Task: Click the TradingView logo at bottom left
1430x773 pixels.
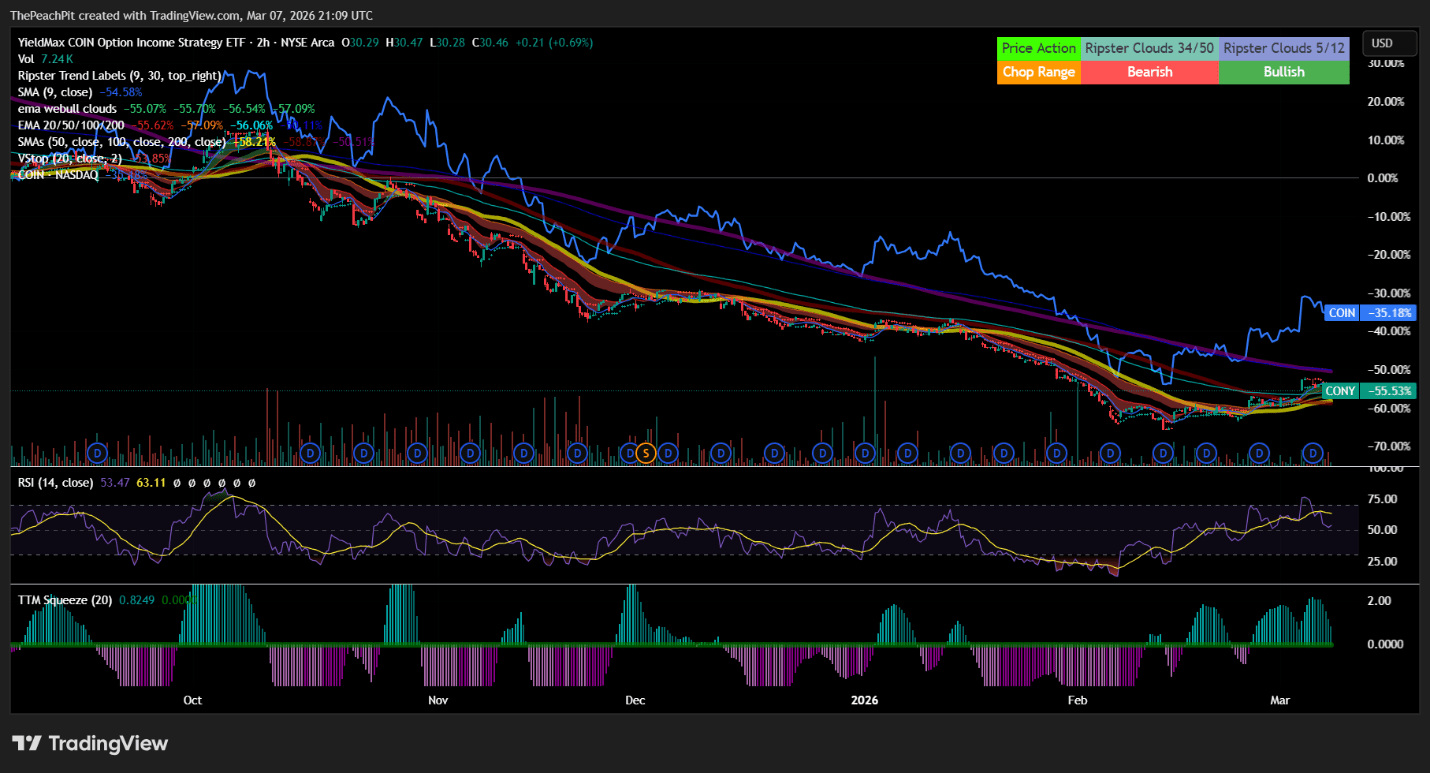Action: (x=90, y=743)
